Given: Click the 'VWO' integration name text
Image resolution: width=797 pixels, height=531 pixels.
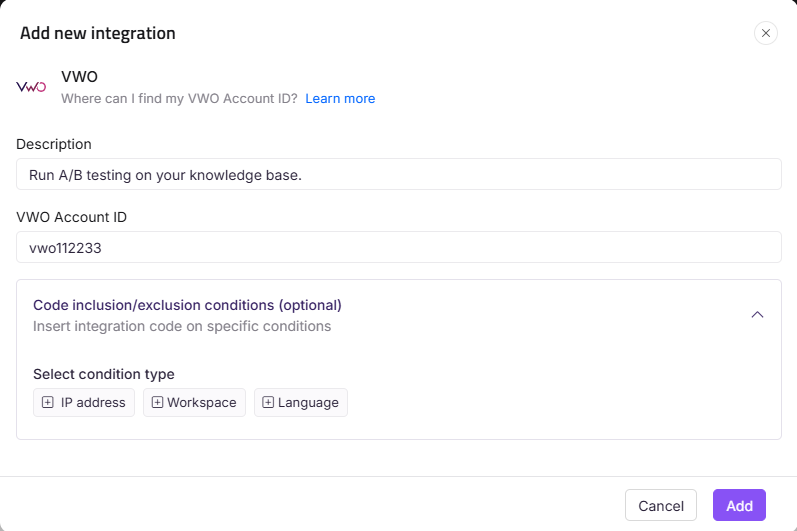Looking at the screenshot, I should 79,77.
